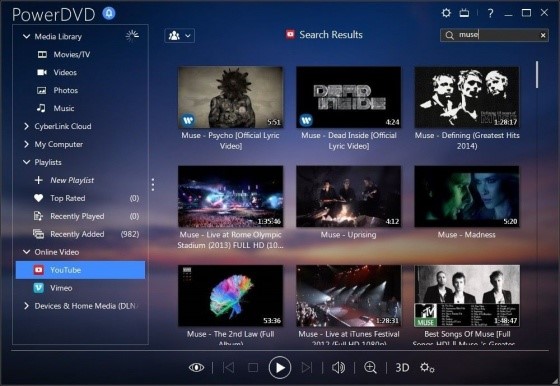The image size is (560, 386).
Task: Open the Recently Played playlist icon
Action: pyautogui.click(x=38, y=216)
